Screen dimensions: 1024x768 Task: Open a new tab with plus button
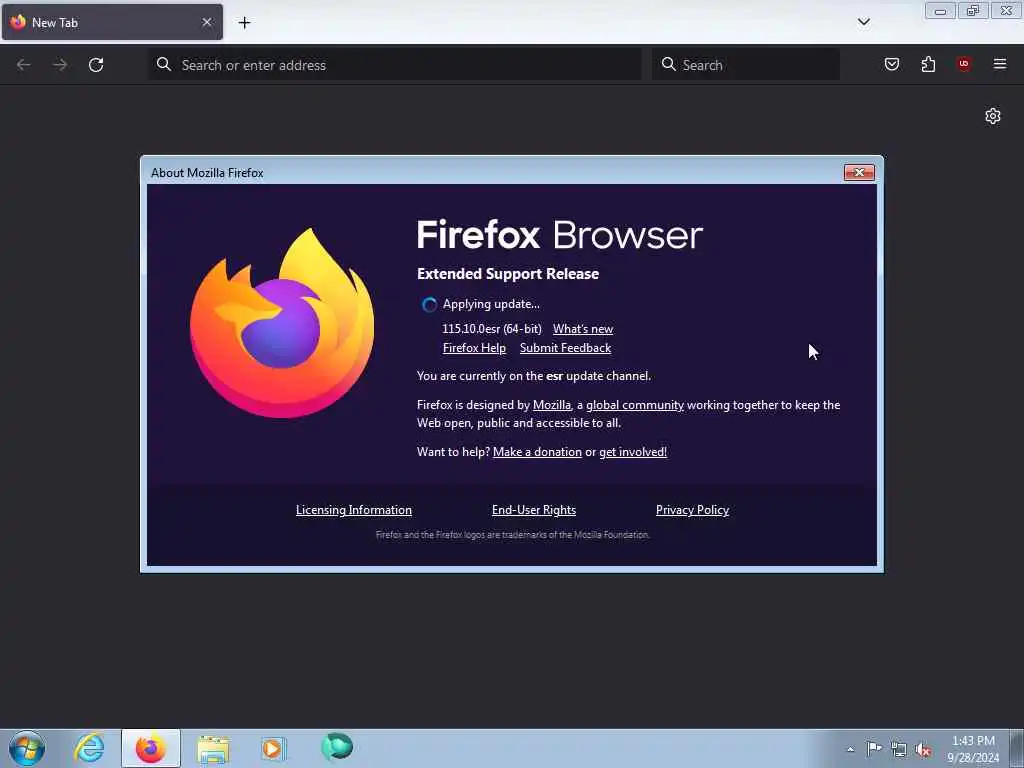tap(244, 23)
